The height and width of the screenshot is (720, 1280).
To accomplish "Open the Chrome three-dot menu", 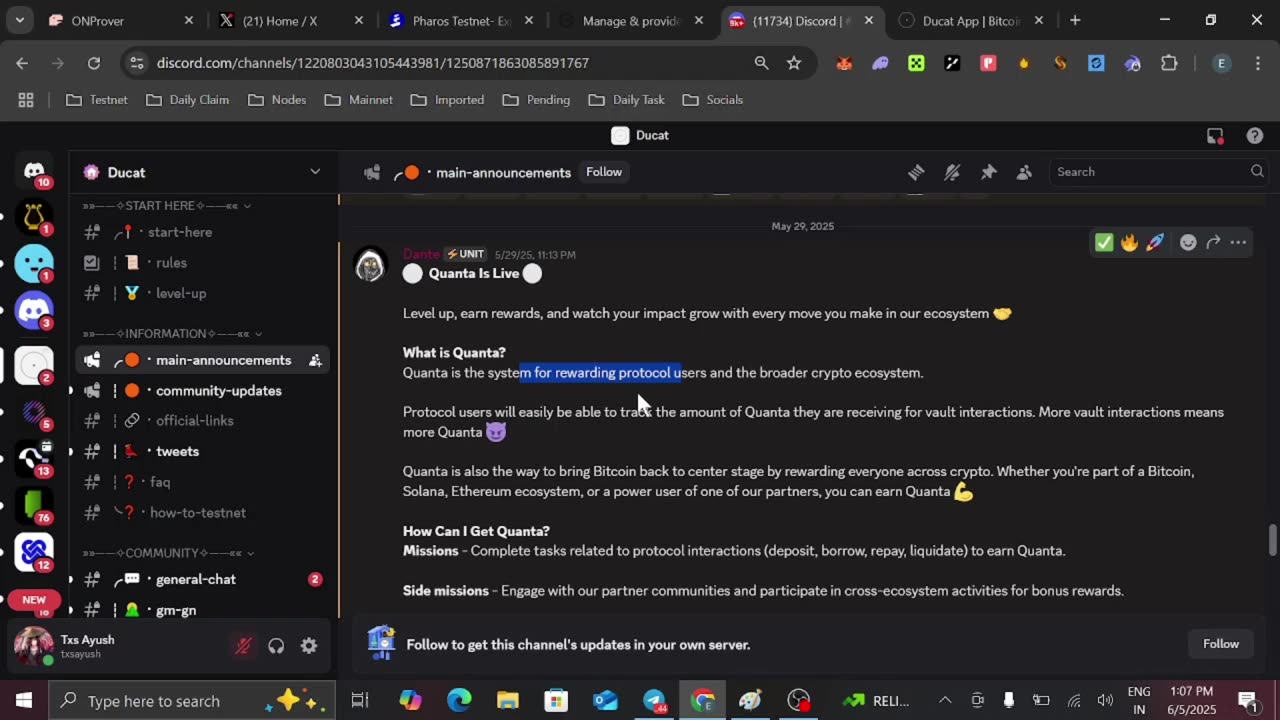I will pos(1256,63).
